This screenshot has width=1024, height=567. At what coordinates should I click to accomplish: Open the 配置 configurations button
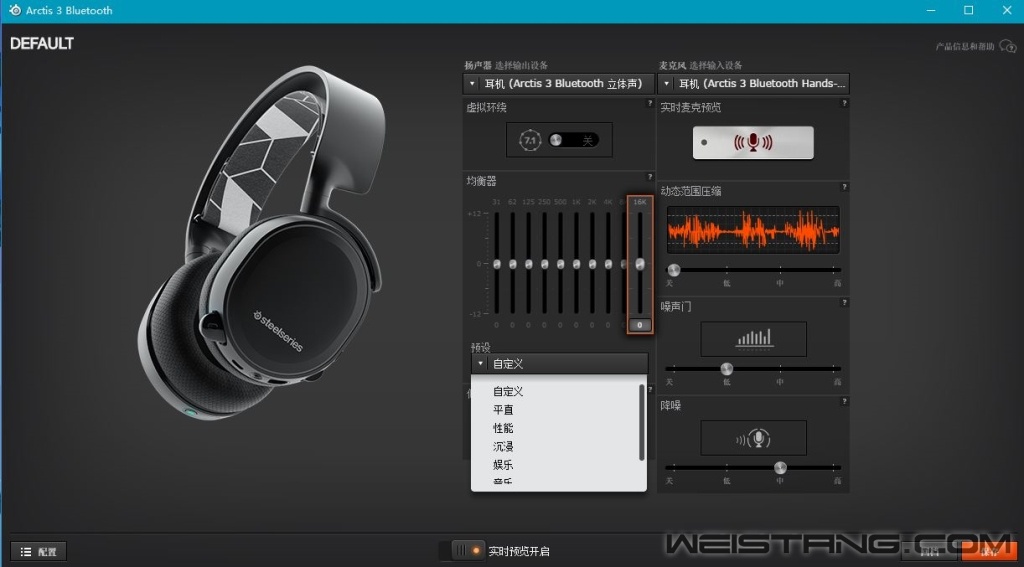point(39,552)
